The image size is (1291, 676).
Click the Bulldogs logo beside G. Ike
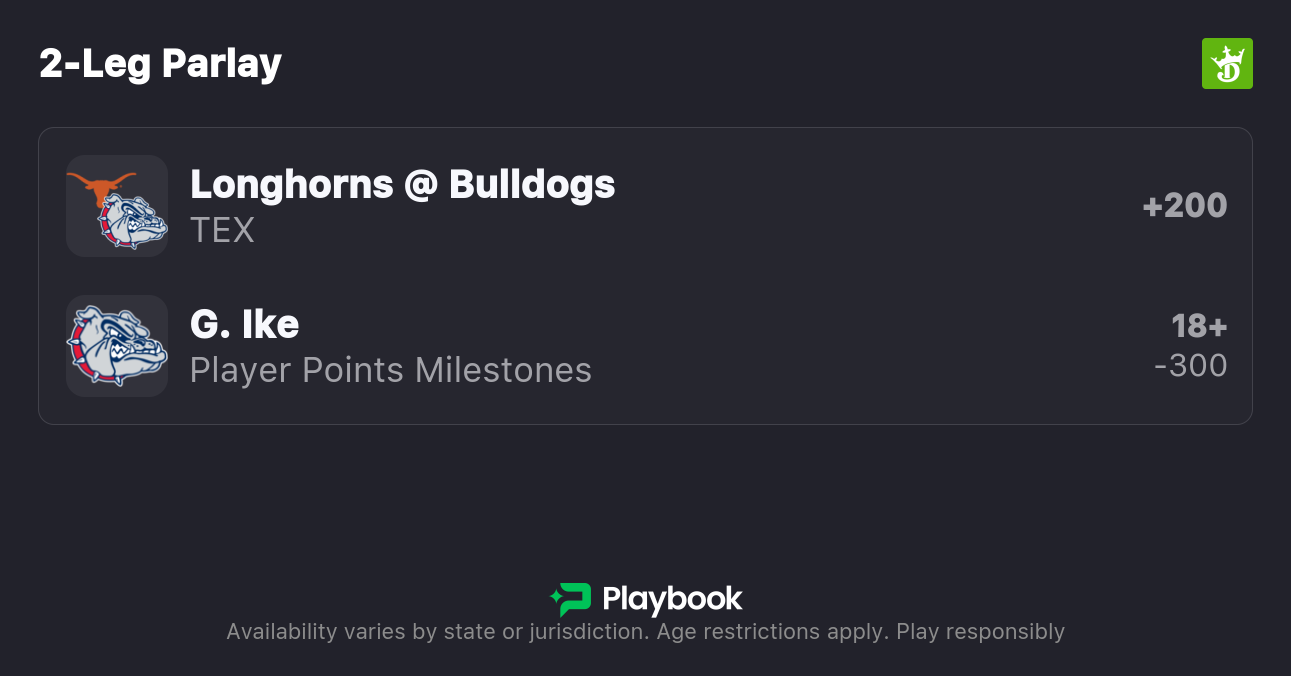[117, 346]
